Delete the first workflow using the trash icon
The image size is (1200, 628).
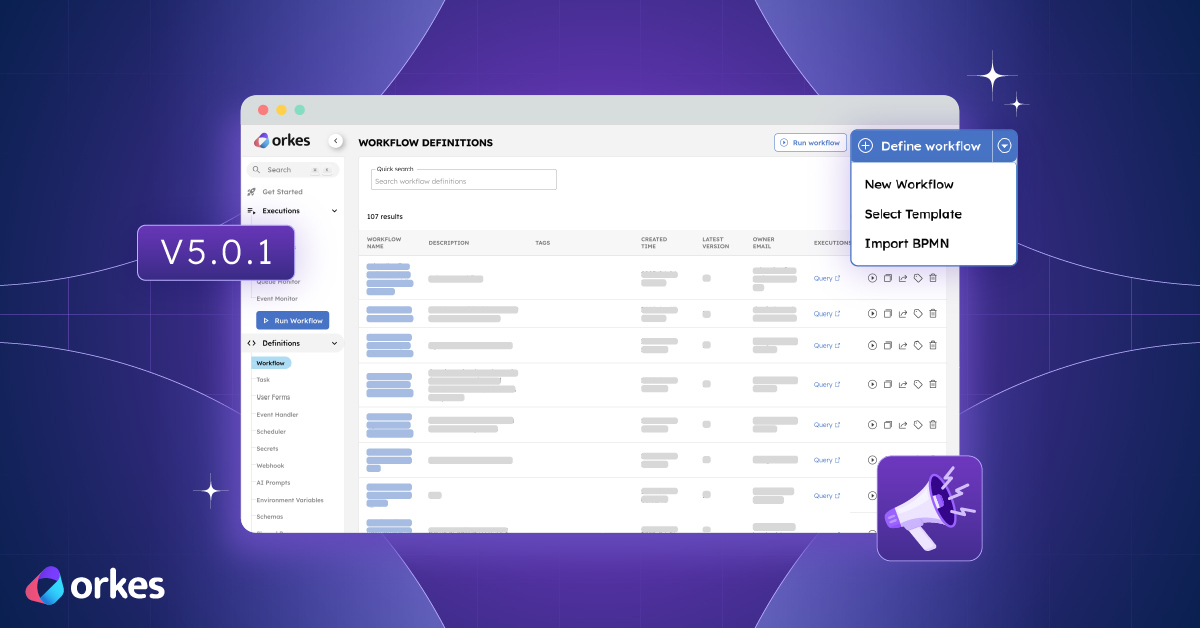tap(933, 278)
